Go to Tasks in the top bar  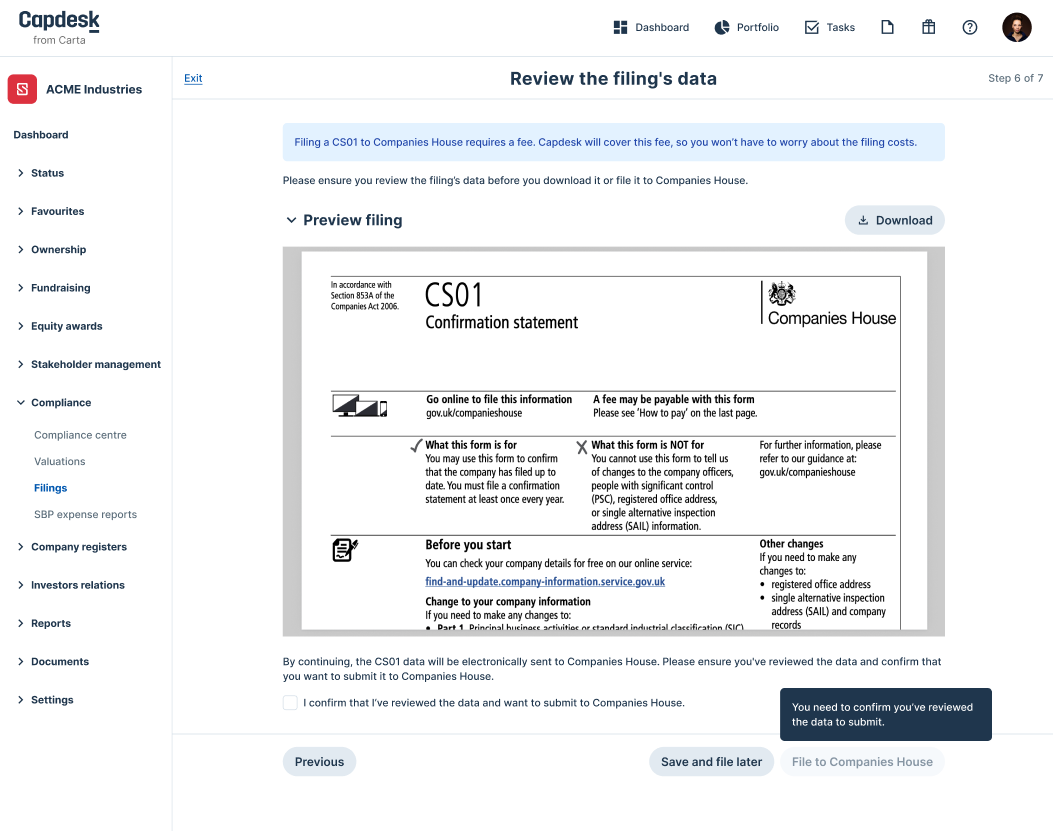coord(829,27)
